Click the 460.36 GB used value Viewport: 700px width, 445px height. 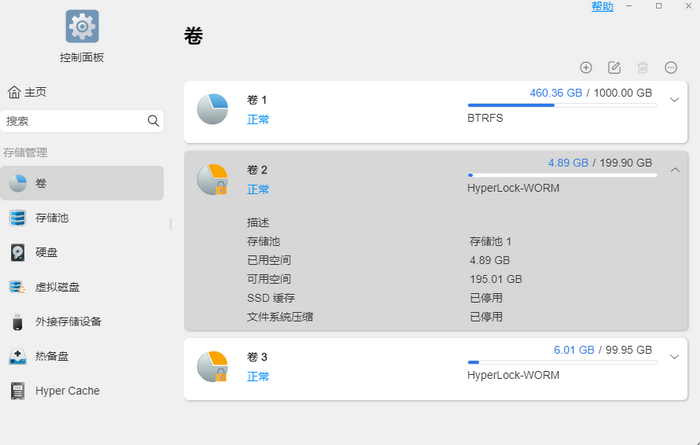click(556, 93)
